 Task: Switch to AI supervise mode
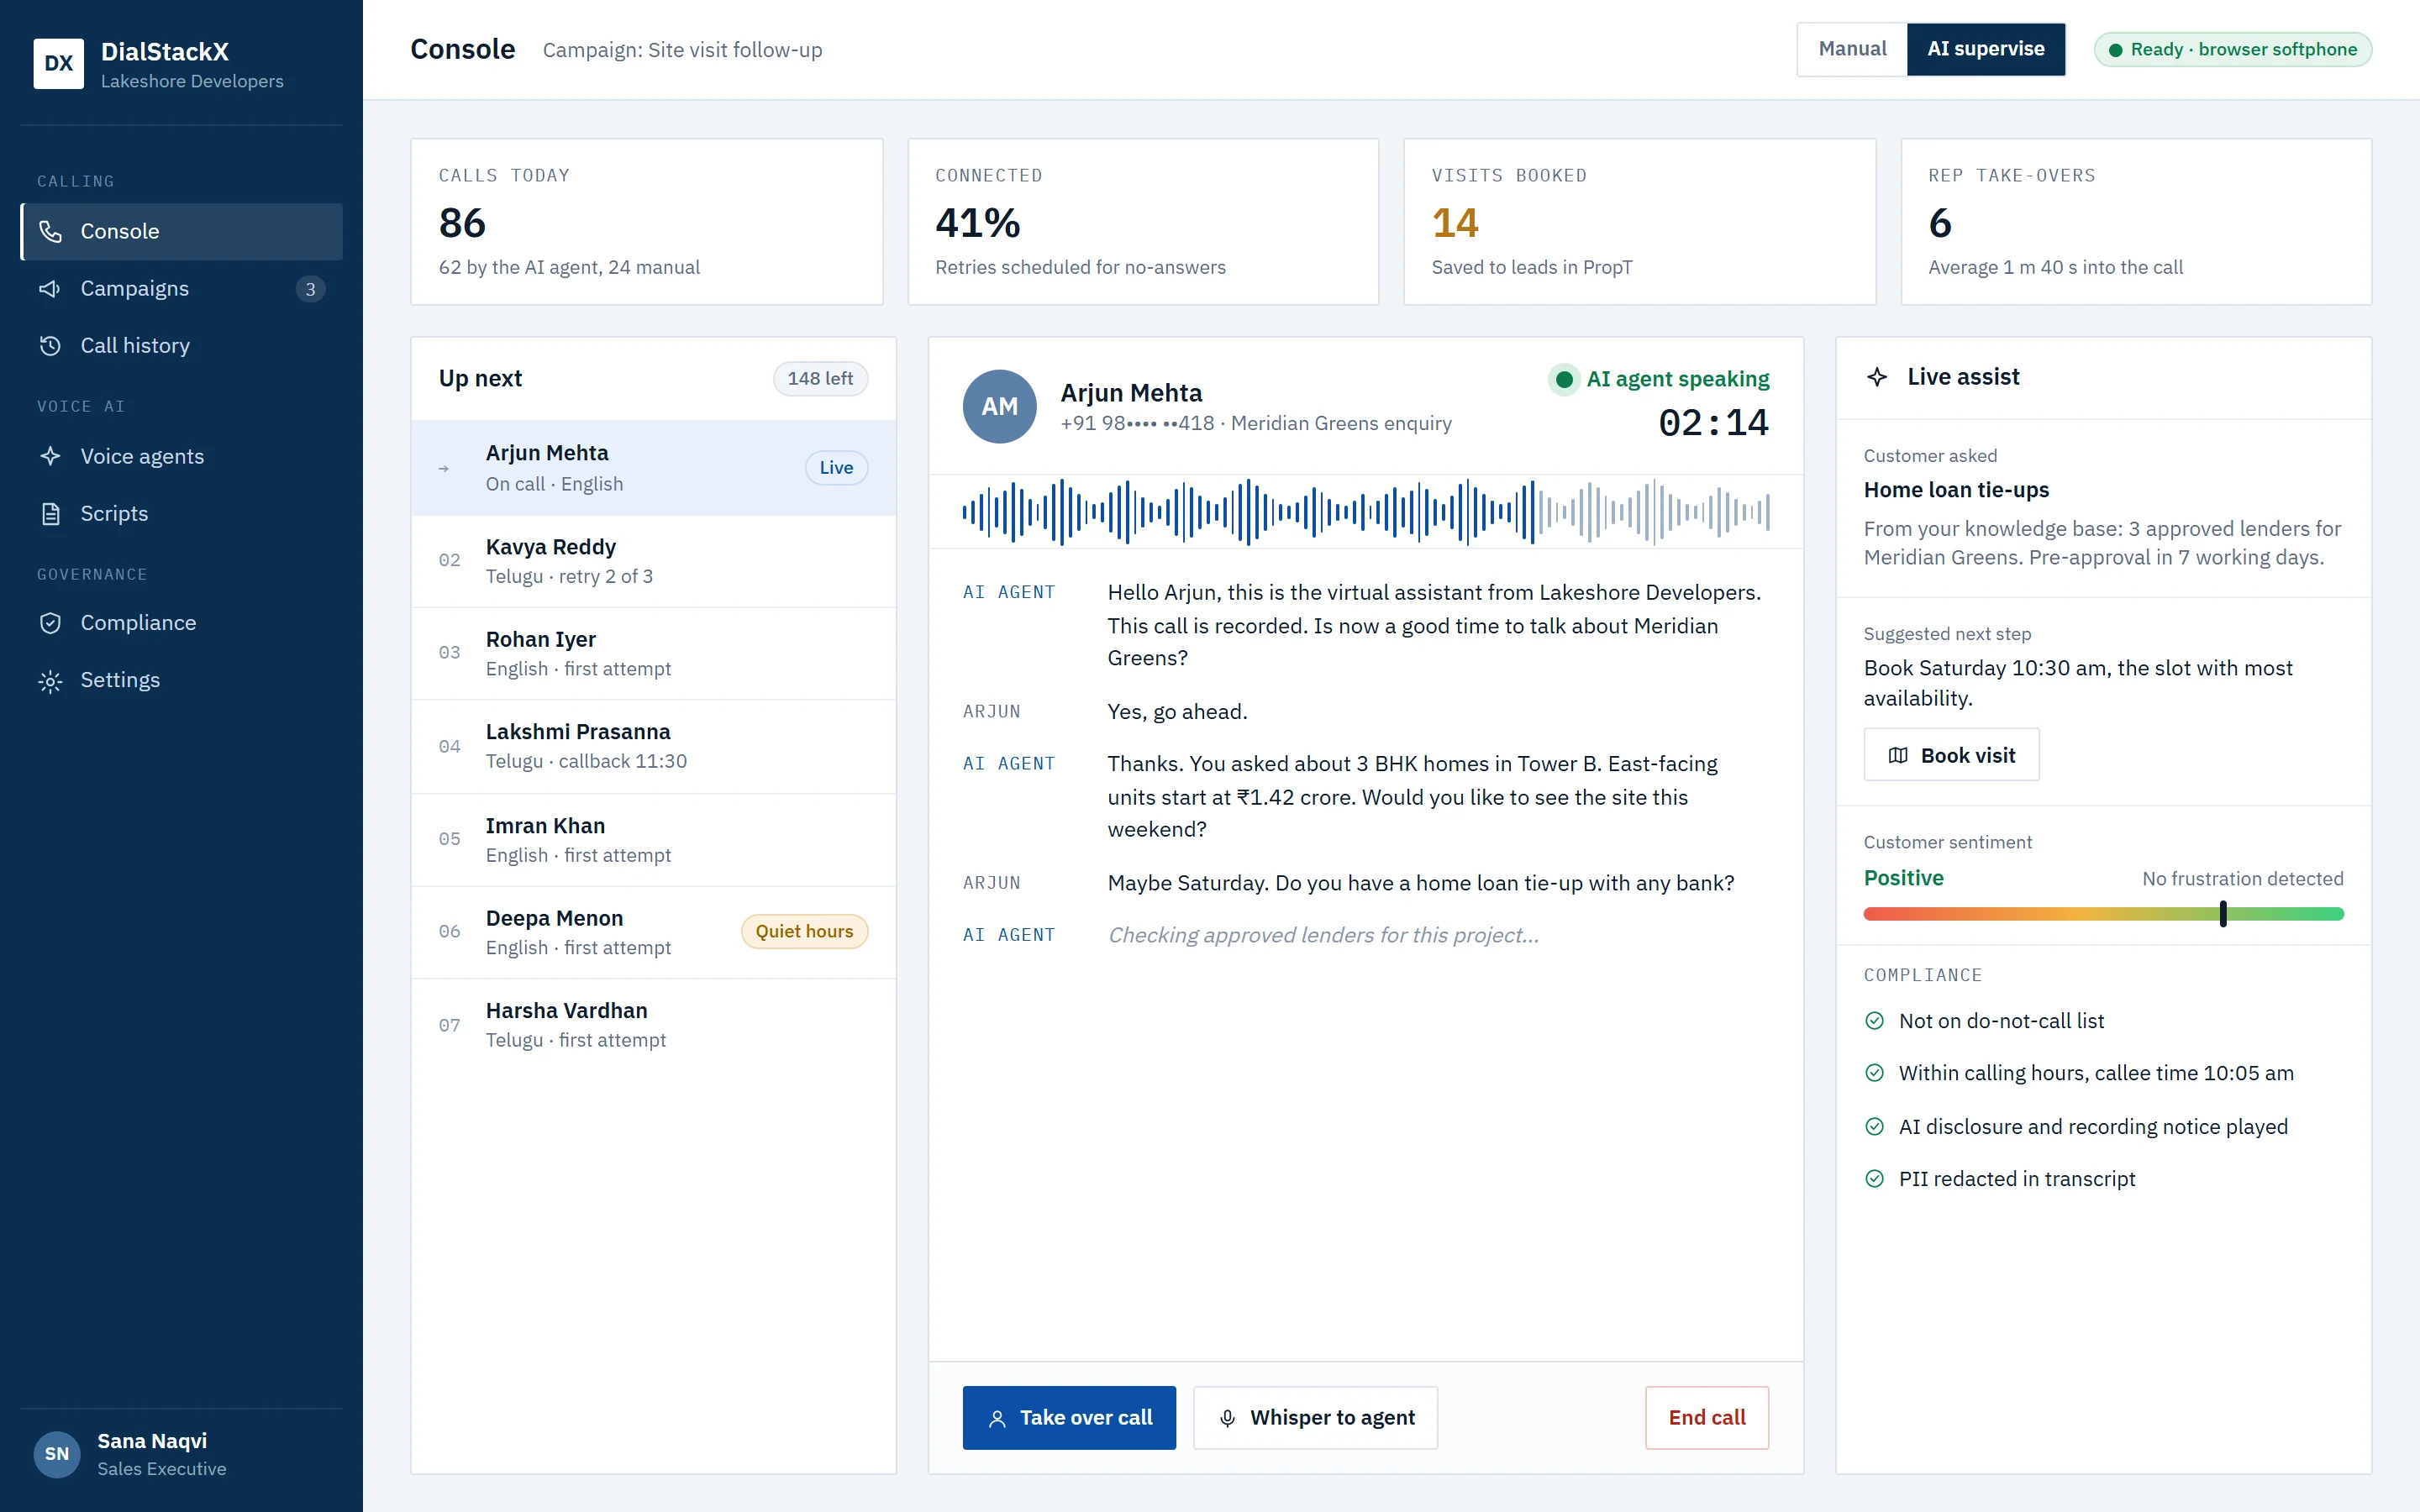(1986, 49)
